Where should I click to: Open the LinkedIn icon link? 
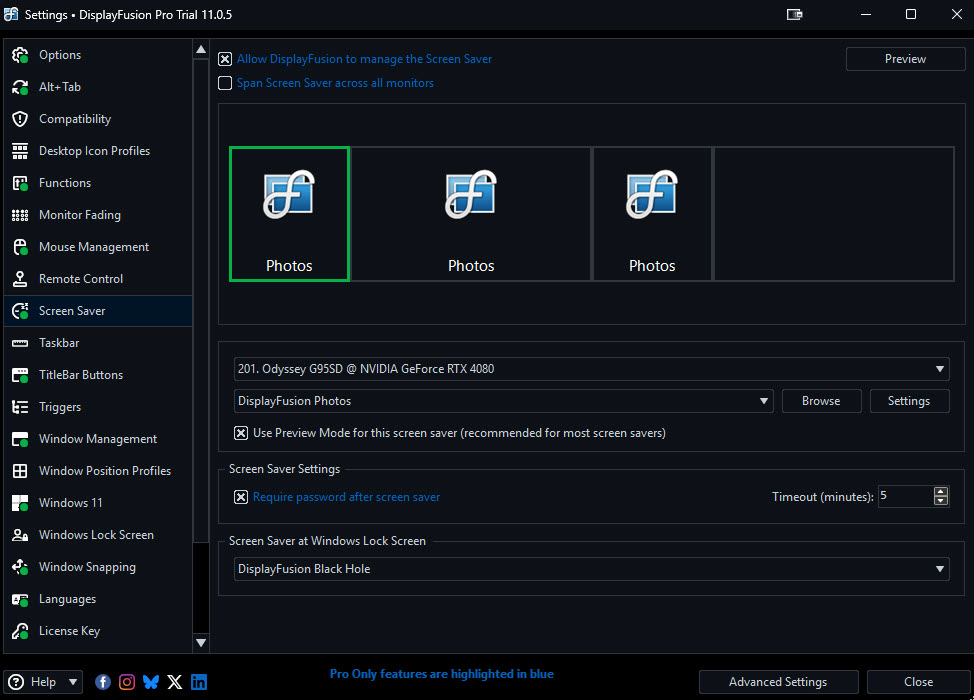point(199,682)
